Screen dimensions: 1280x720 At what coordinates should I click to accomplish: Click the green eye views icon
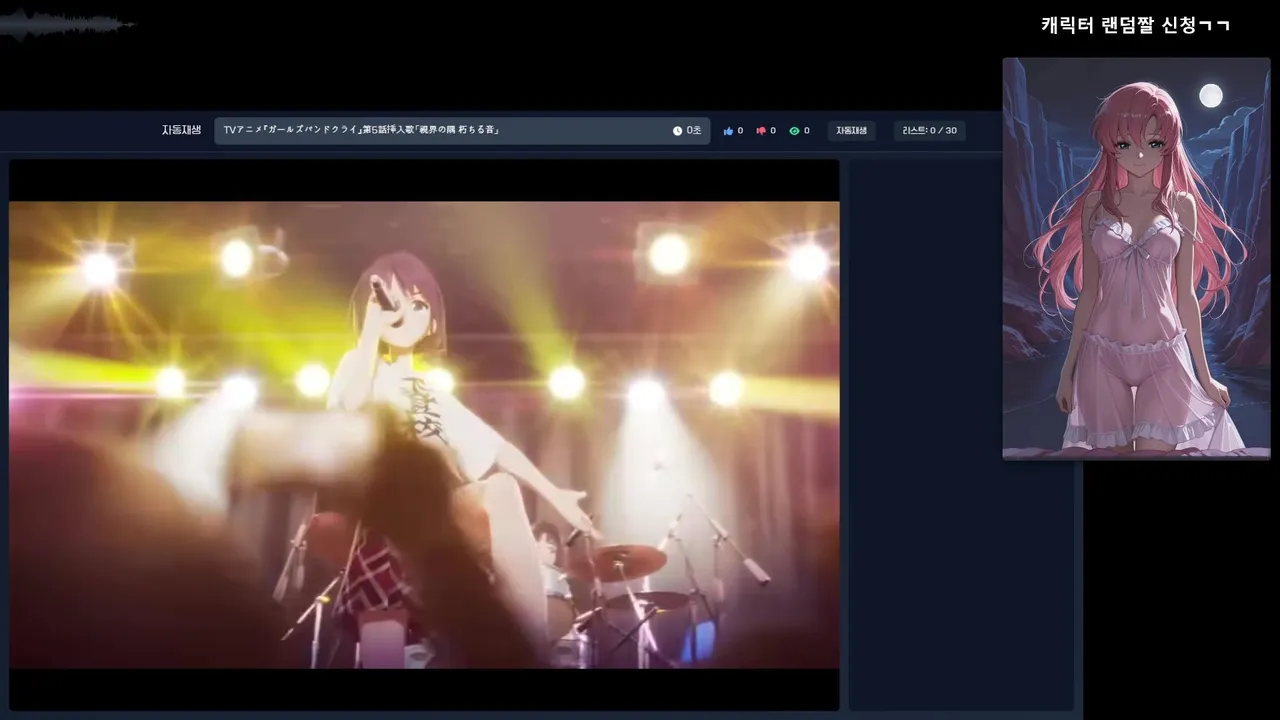[794, 131]
